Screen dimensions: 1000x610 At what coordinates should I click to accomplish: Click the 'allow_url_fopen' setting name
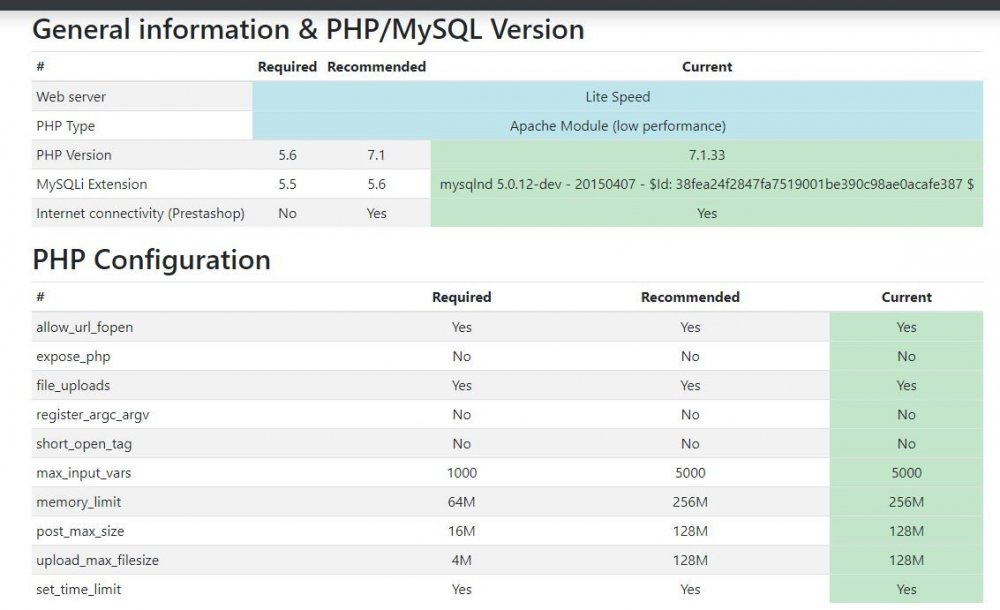tap(84, 327)
